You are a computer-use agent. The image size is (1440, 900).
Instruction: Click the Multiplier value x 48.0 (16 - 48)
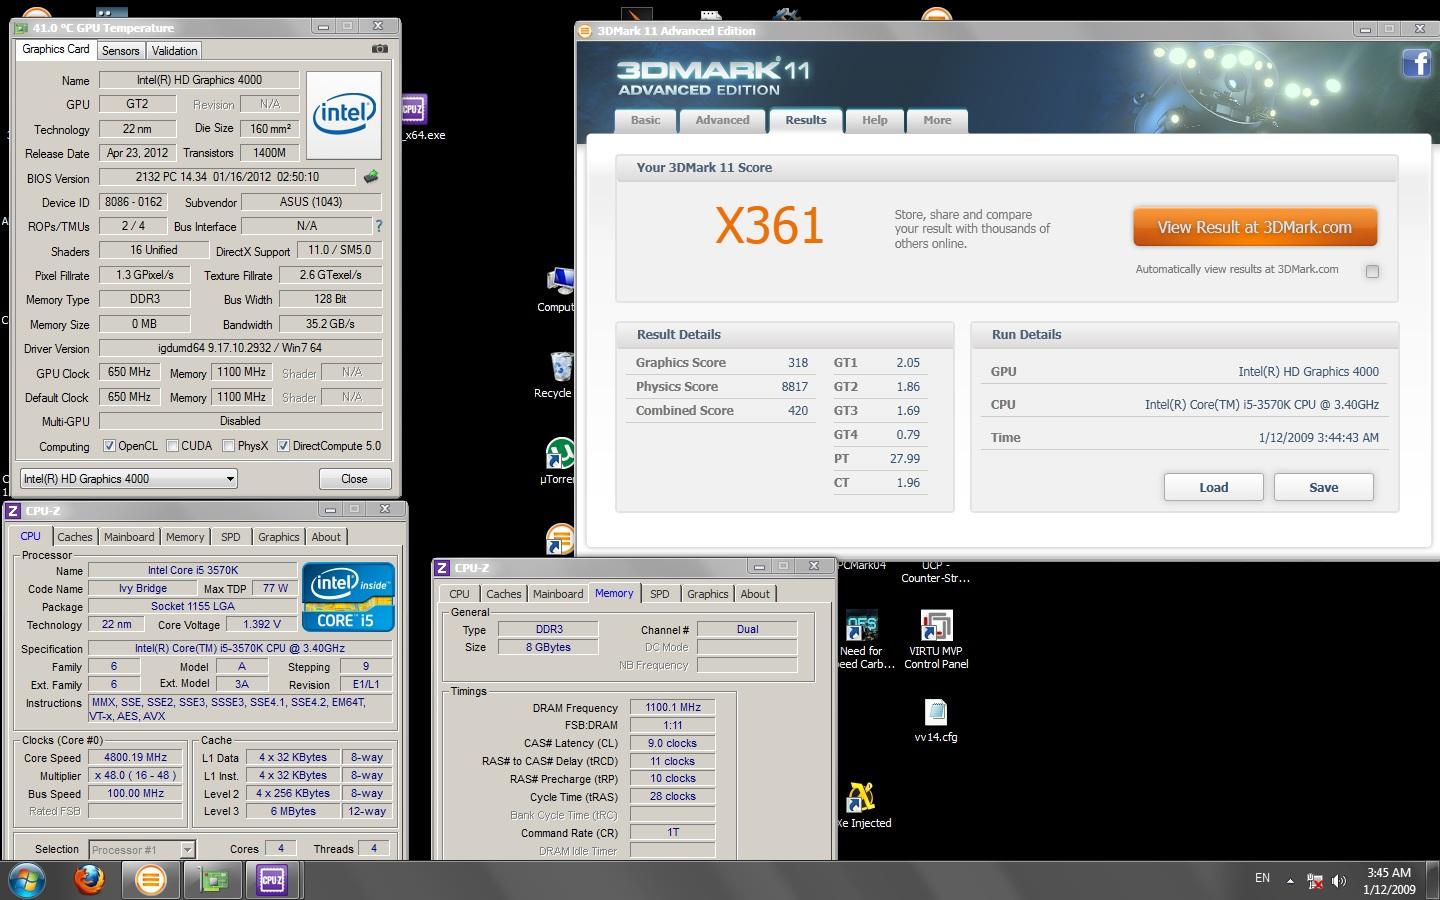[135, 775]
